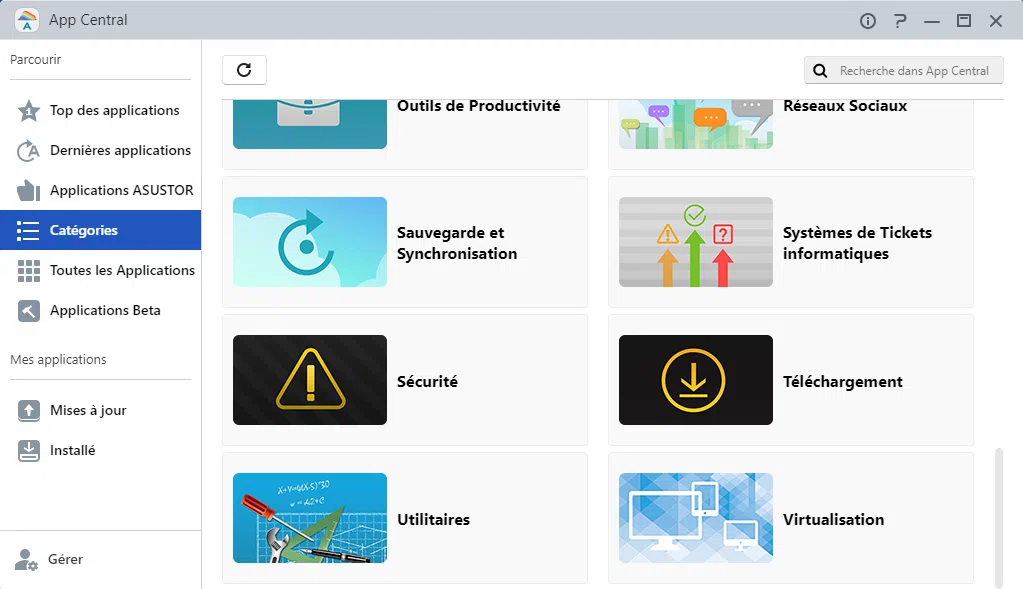Click the Sauvegarde et Synchronisation thumbnail
Image resolution: width=1023 pixels, height=589 pixels.
(x=310, y=242)
